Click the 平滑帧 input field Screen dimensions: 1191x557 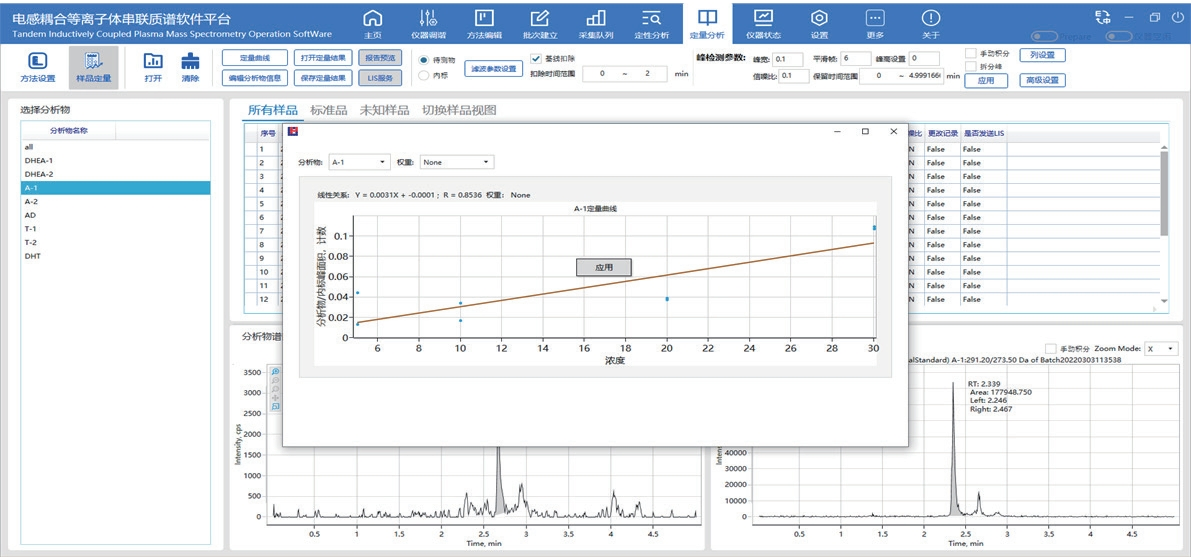856,59
